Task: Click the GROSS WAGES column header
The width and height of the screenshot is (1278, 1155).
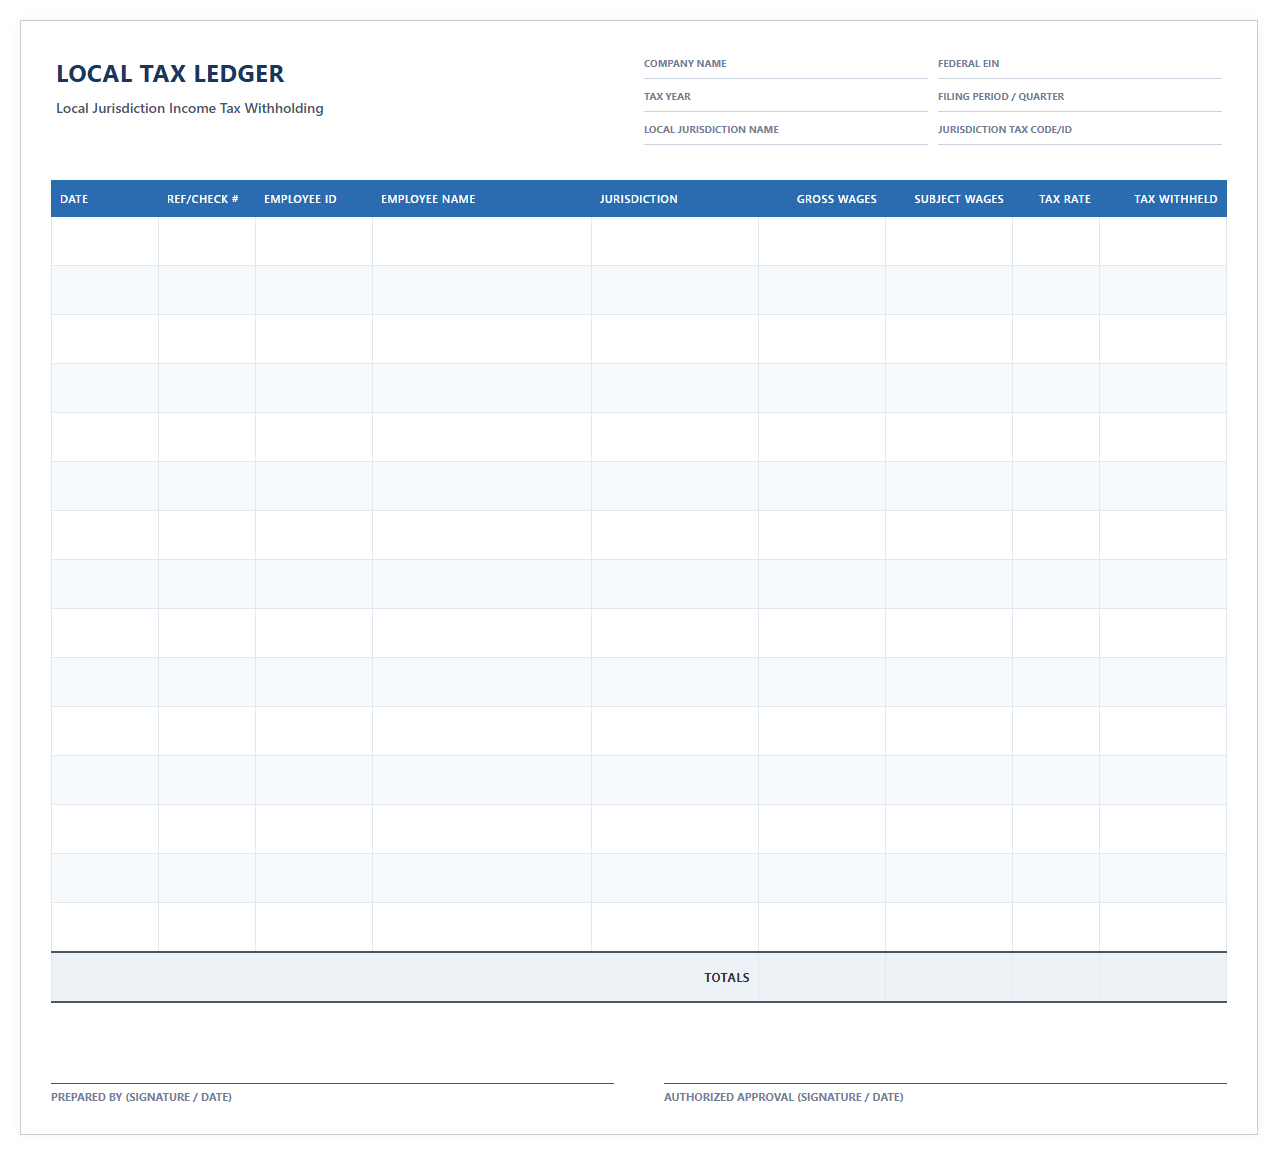Action: (822, 199)
